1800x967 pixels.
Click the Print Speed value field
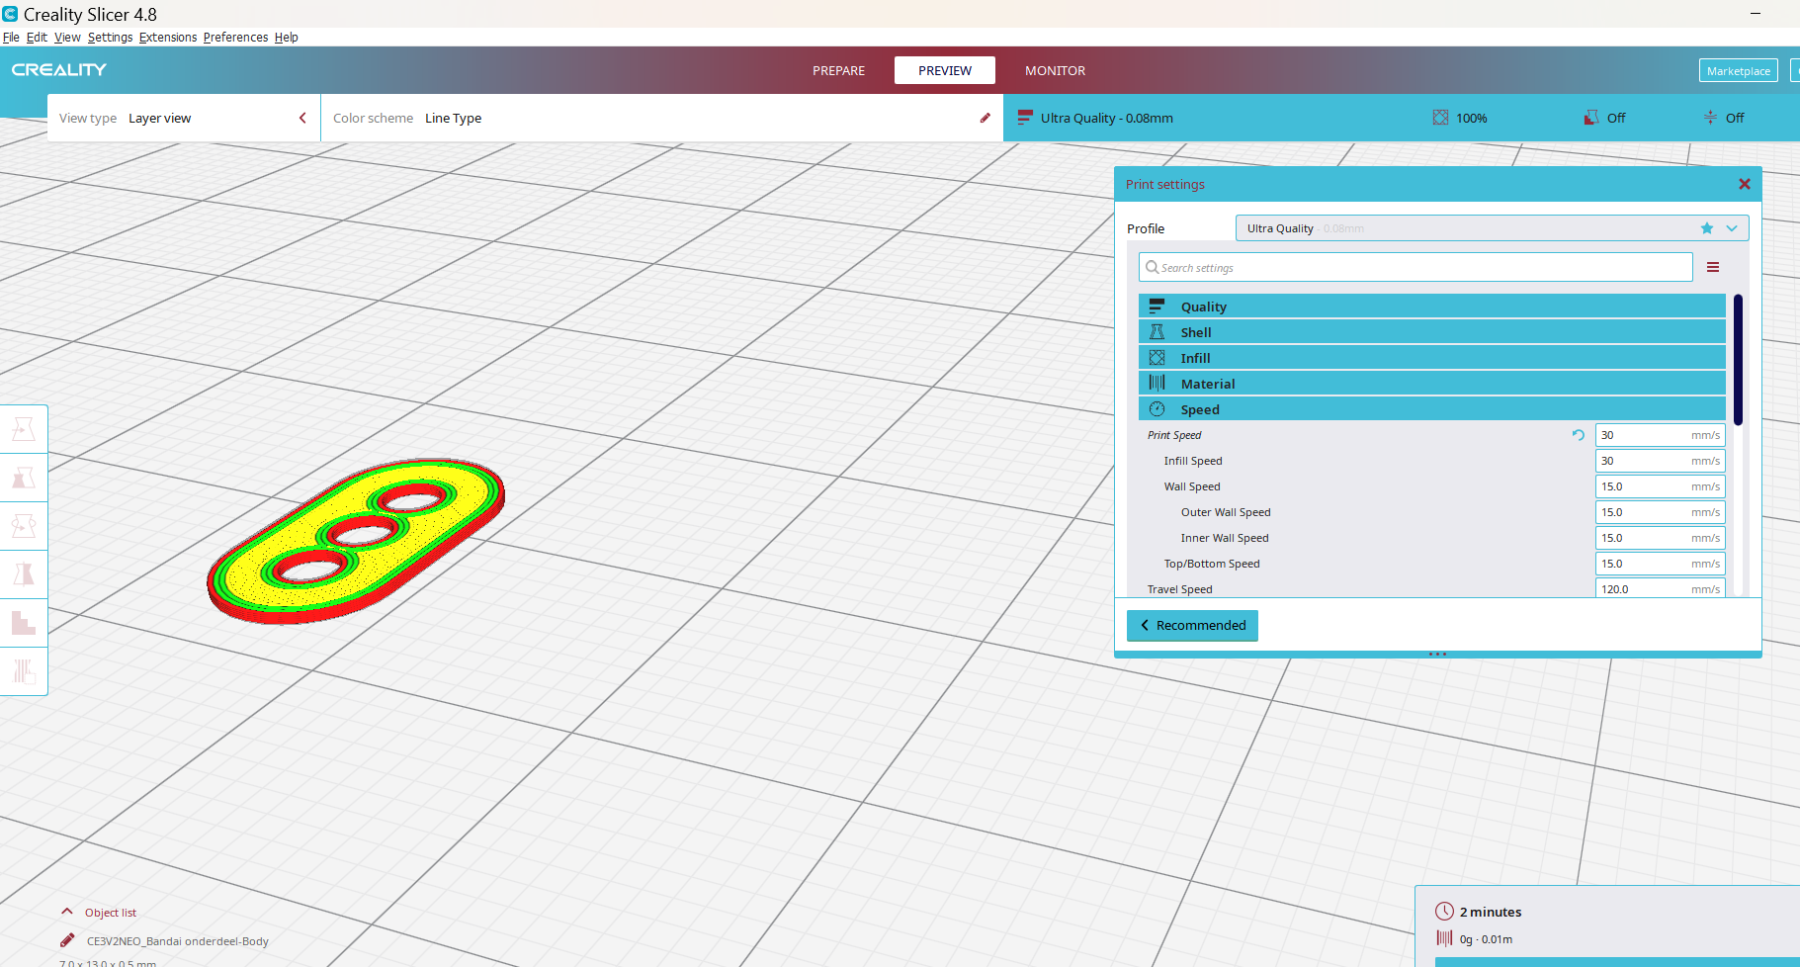(1660, 435)
